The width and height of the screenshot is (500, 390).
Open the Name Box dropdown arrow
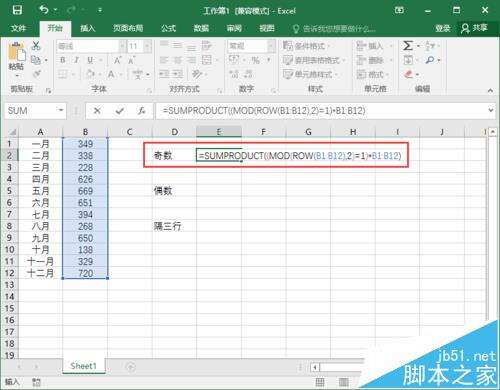pos(61,110)
